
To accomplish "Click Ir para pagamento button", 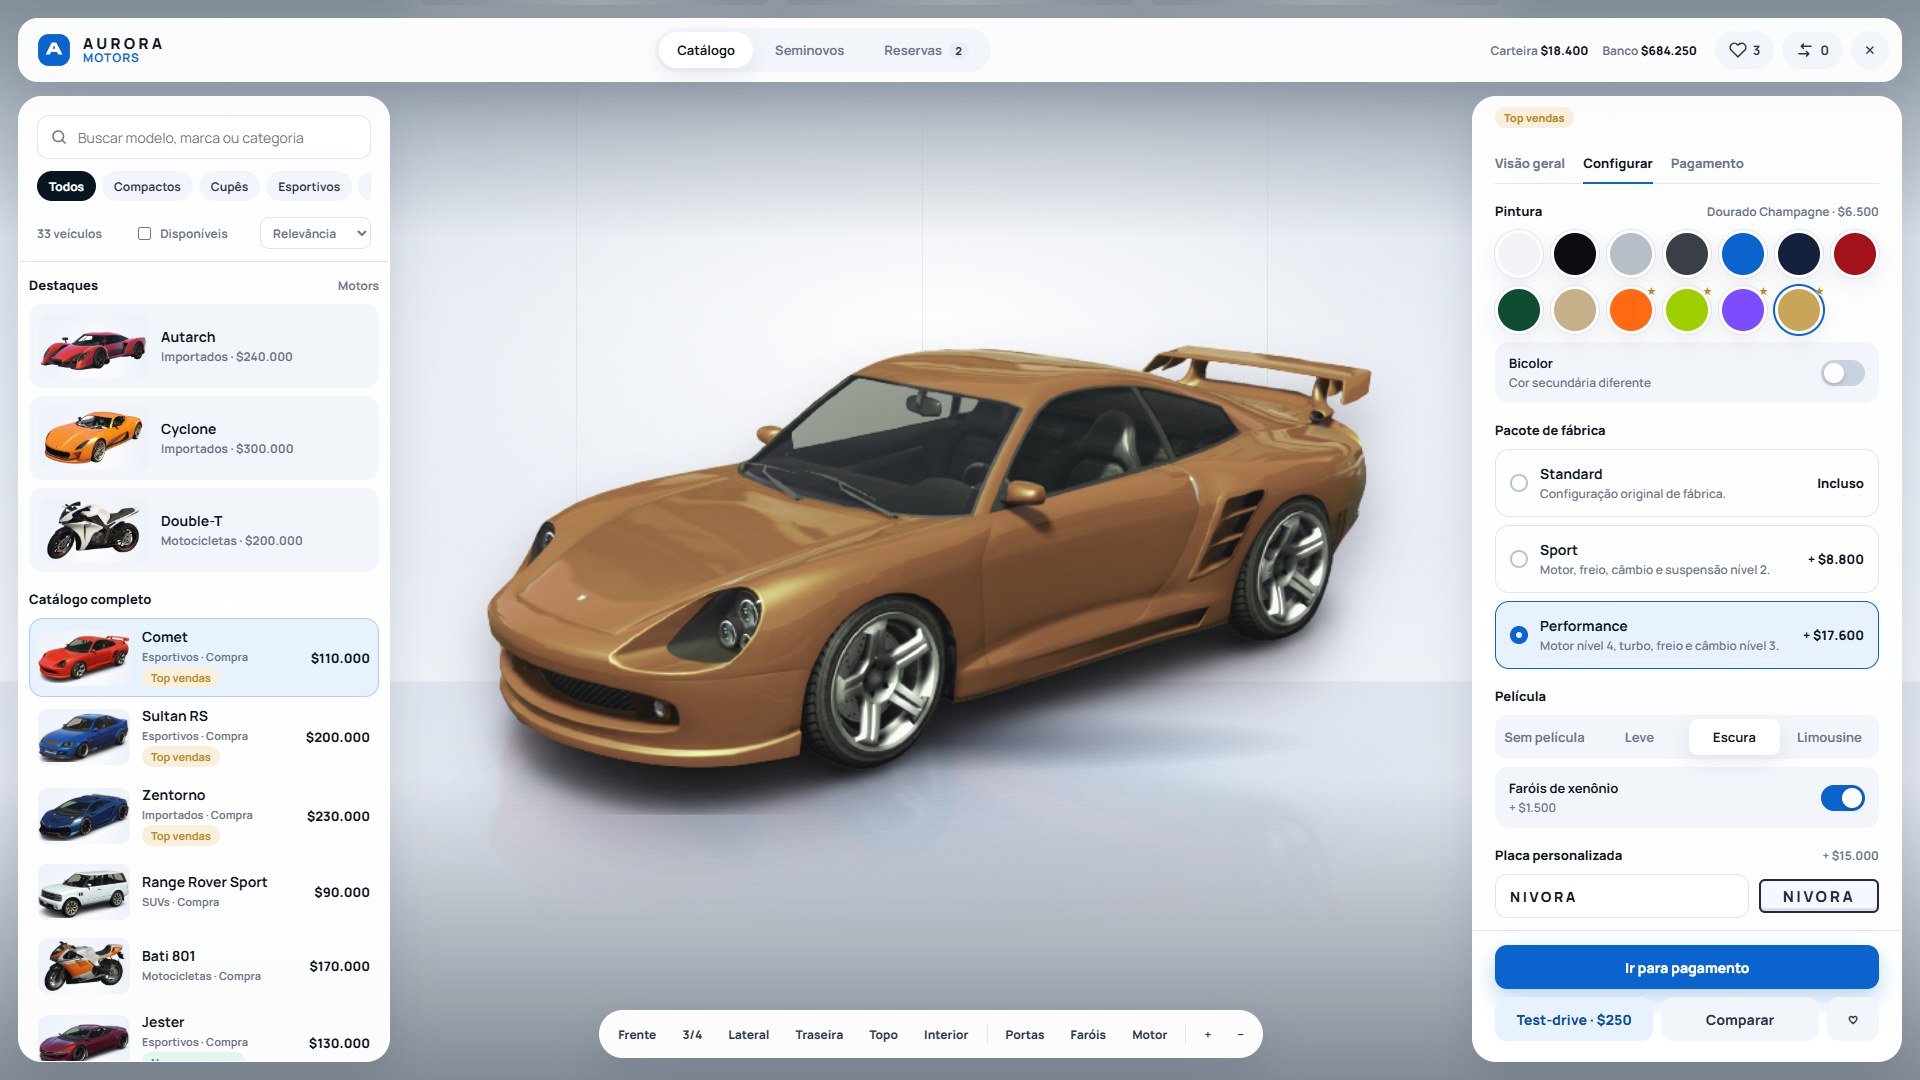I will click(x=1686, y=968).
